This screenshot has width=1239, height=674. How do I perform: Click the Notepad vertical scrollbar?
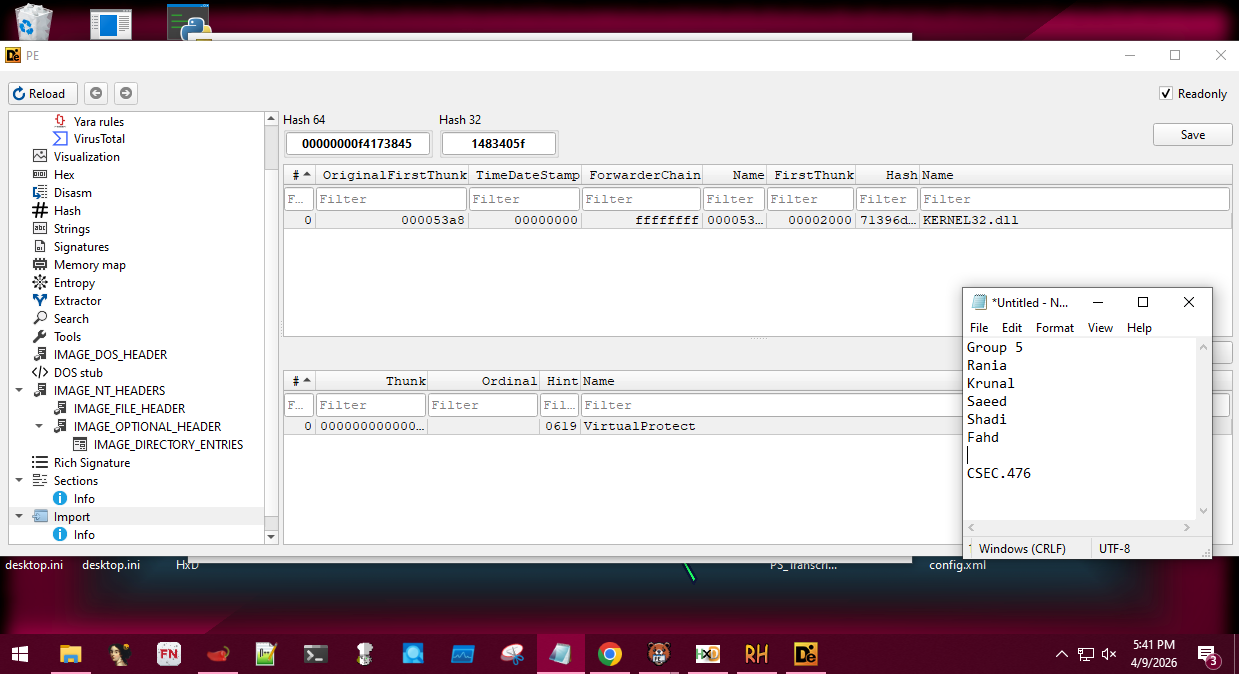pyautogui.click(x=1203, y=428)
